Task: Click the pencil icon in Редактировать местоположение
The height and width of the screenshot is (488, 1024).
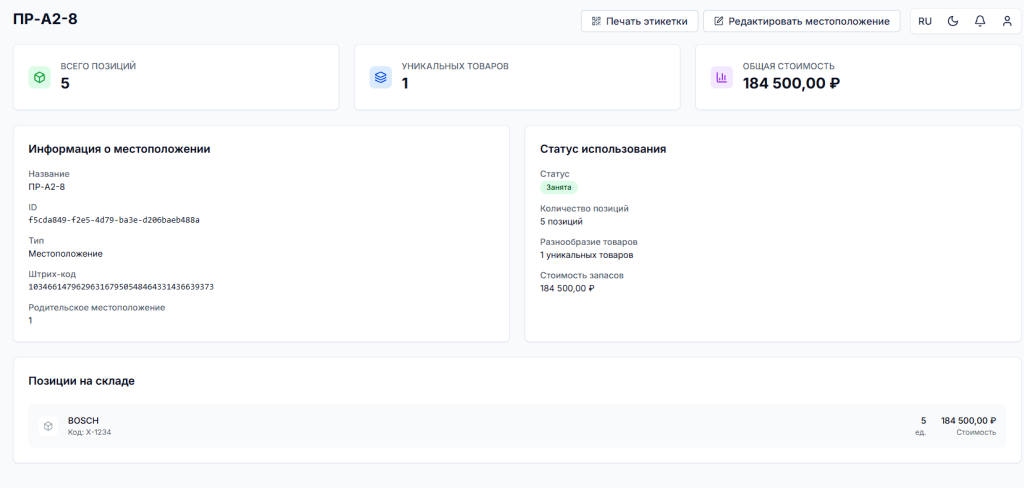Action: (718, 21)
